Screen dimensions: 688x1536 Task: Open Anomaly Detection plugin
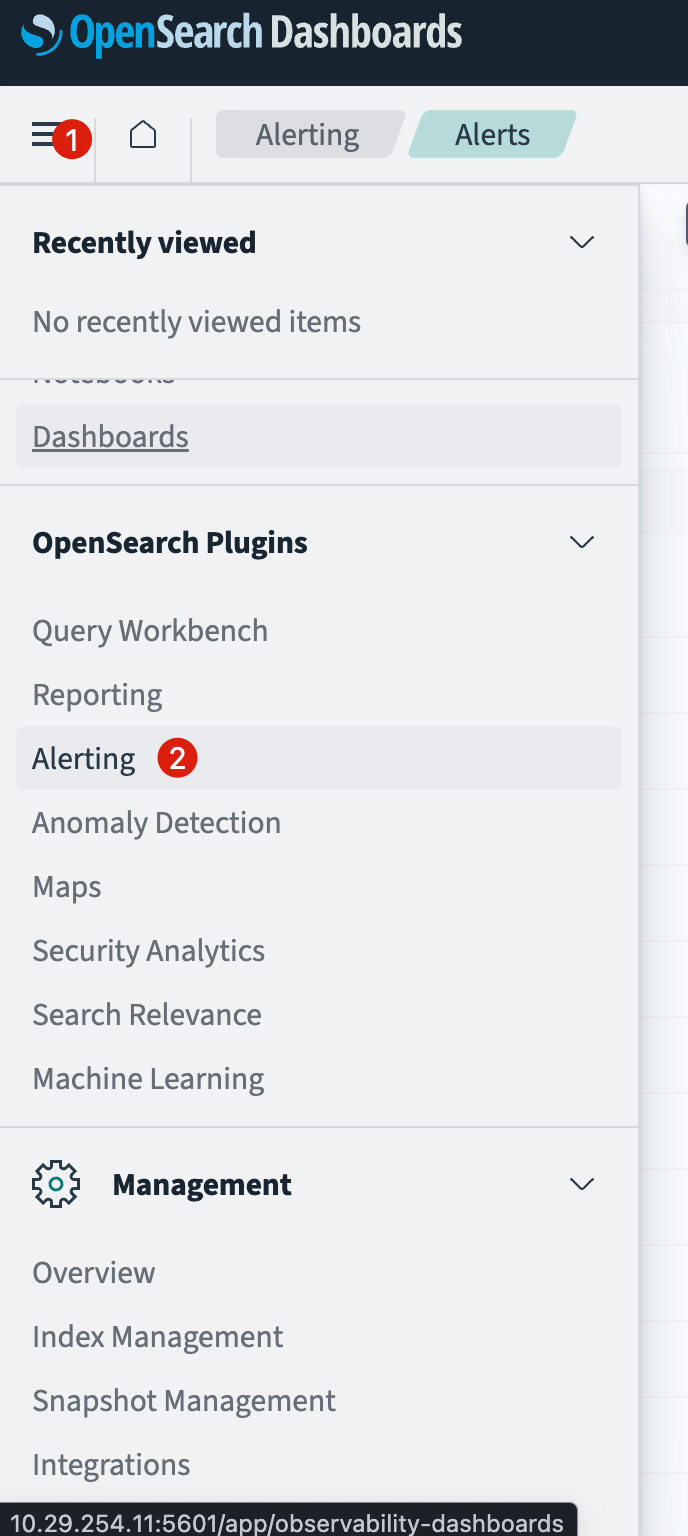coord(156,823)
